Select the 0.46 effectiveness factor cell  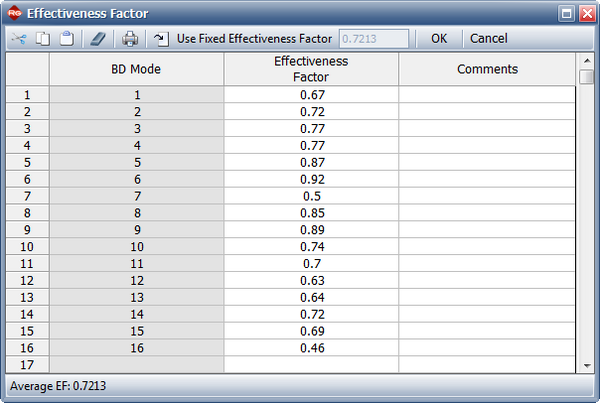pyautogui.click(x=311, y=348)
